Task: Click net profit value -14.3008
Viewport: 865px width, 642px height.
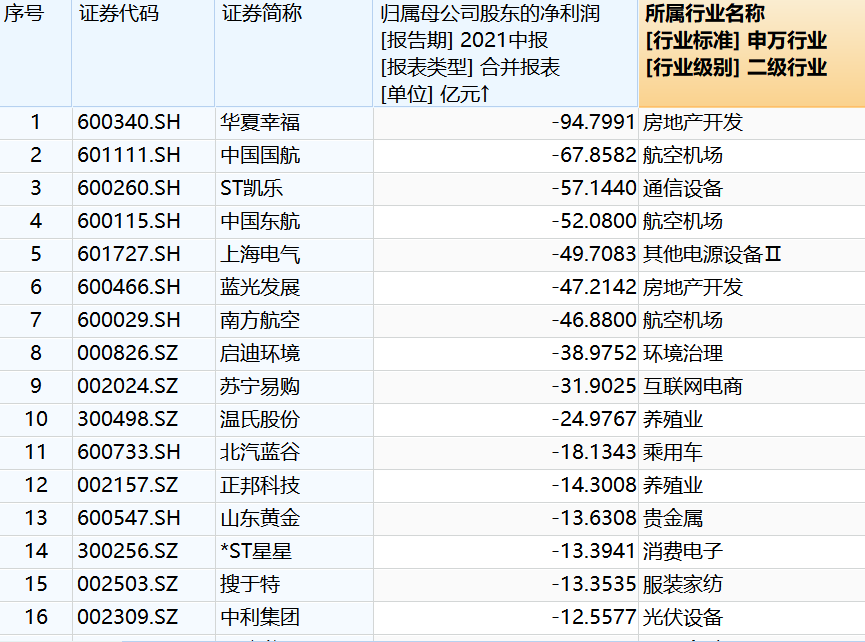Action: click(593, 486)
